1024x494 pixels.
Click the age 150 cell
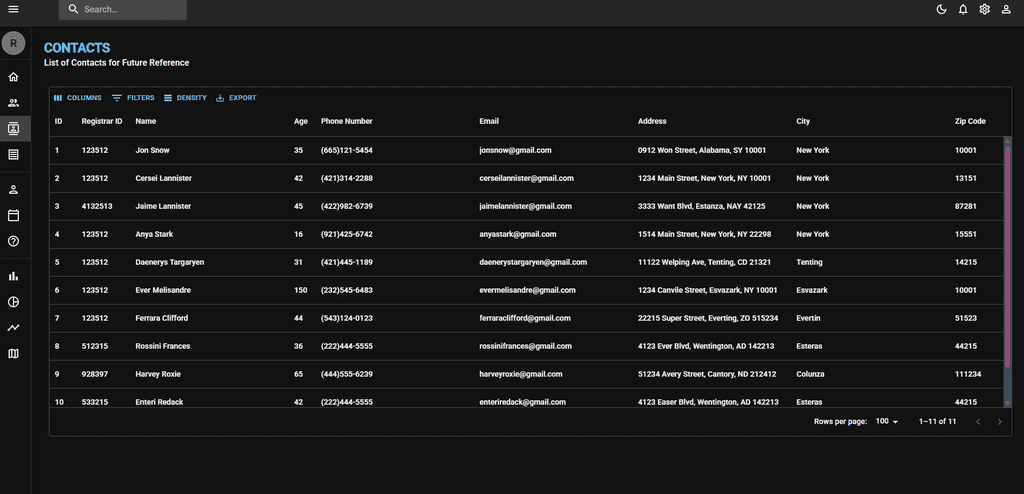(x=300, y=290)
